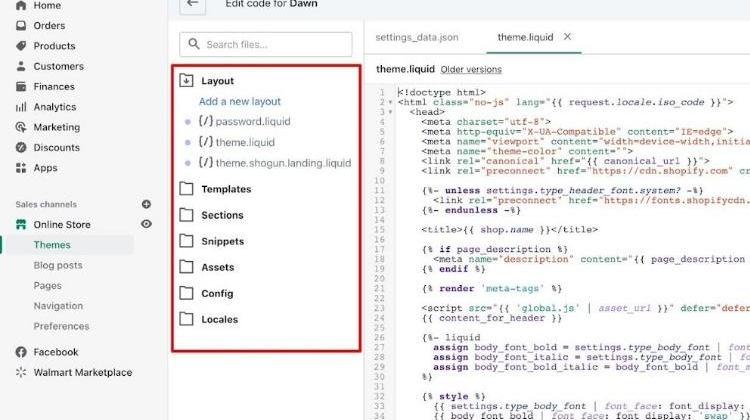Open Walmart Marketplace channel
The width and height of the screenshot is (750, 420).
(x=83, y=372)
